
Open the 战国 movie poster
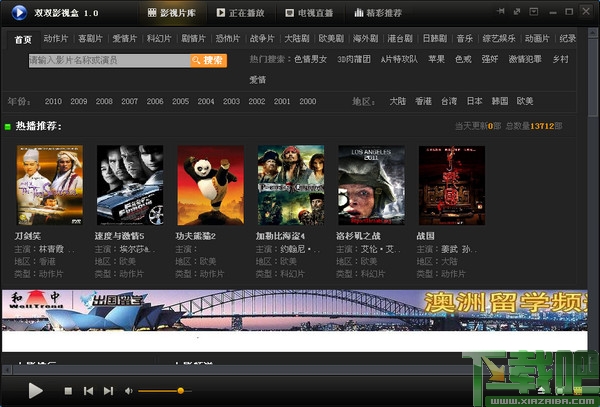coord(452,185)
